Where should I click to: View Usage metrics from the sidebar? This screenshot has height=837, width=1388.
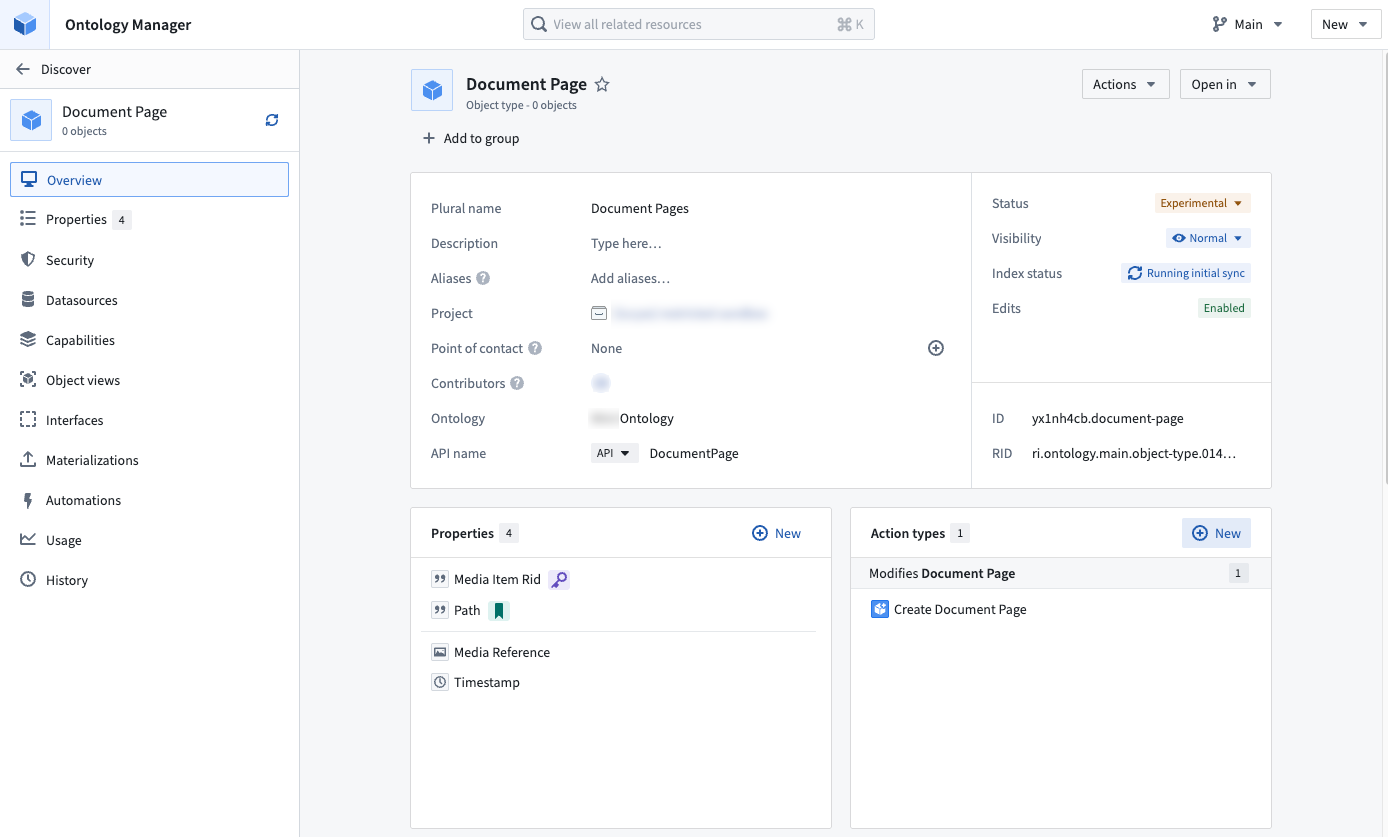[x=63, y=540]
